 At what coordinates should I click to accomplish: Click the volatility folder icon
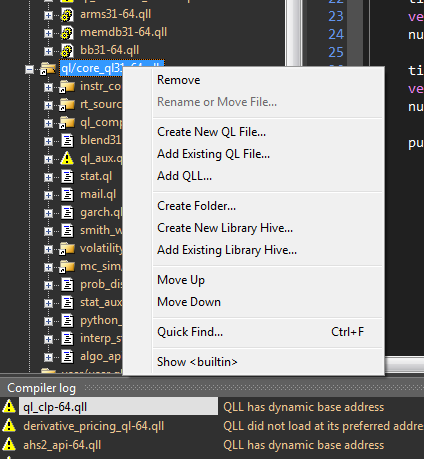coord(67,249)
